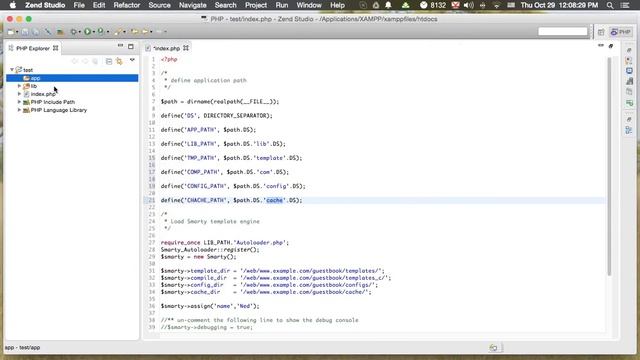Select the lib folder in tree
The height and width of the screenshot is (360, 640).
tap(33, 86)
